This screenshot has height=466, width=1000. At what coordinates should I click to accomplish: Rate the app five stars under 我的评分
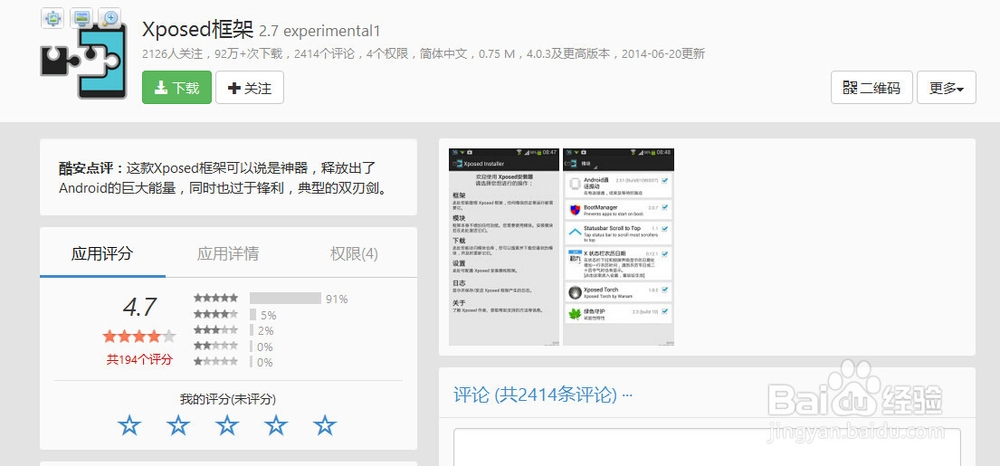325,425
